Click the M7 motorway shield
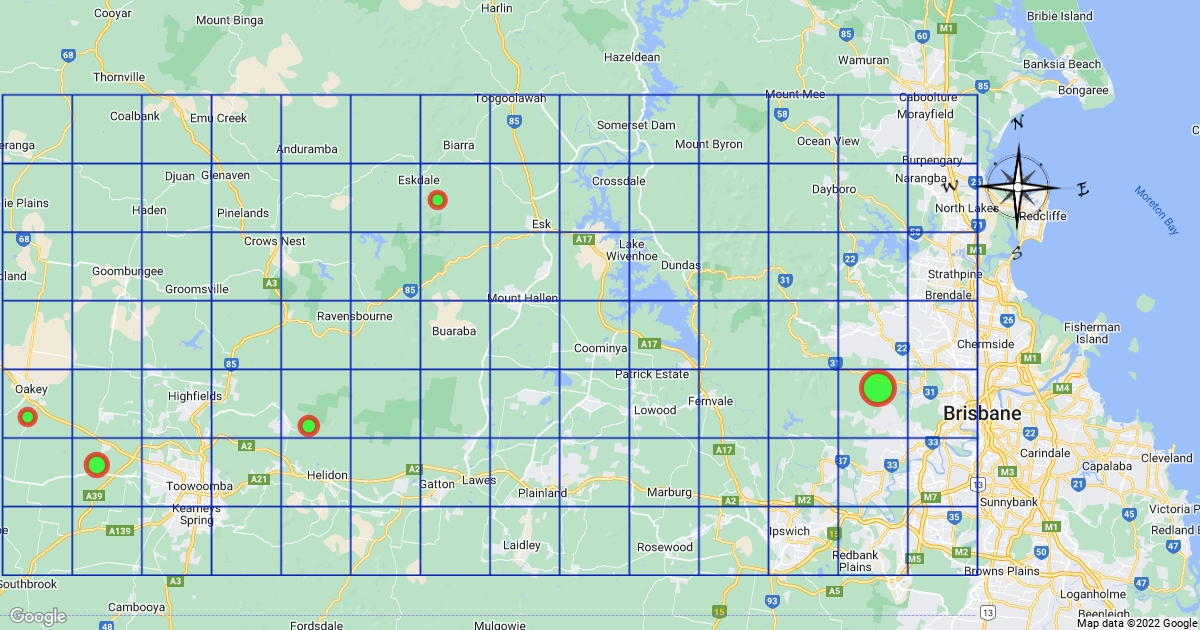This screenshot has height=630, width=1200. pyautogui.click(x=930, y=497)
